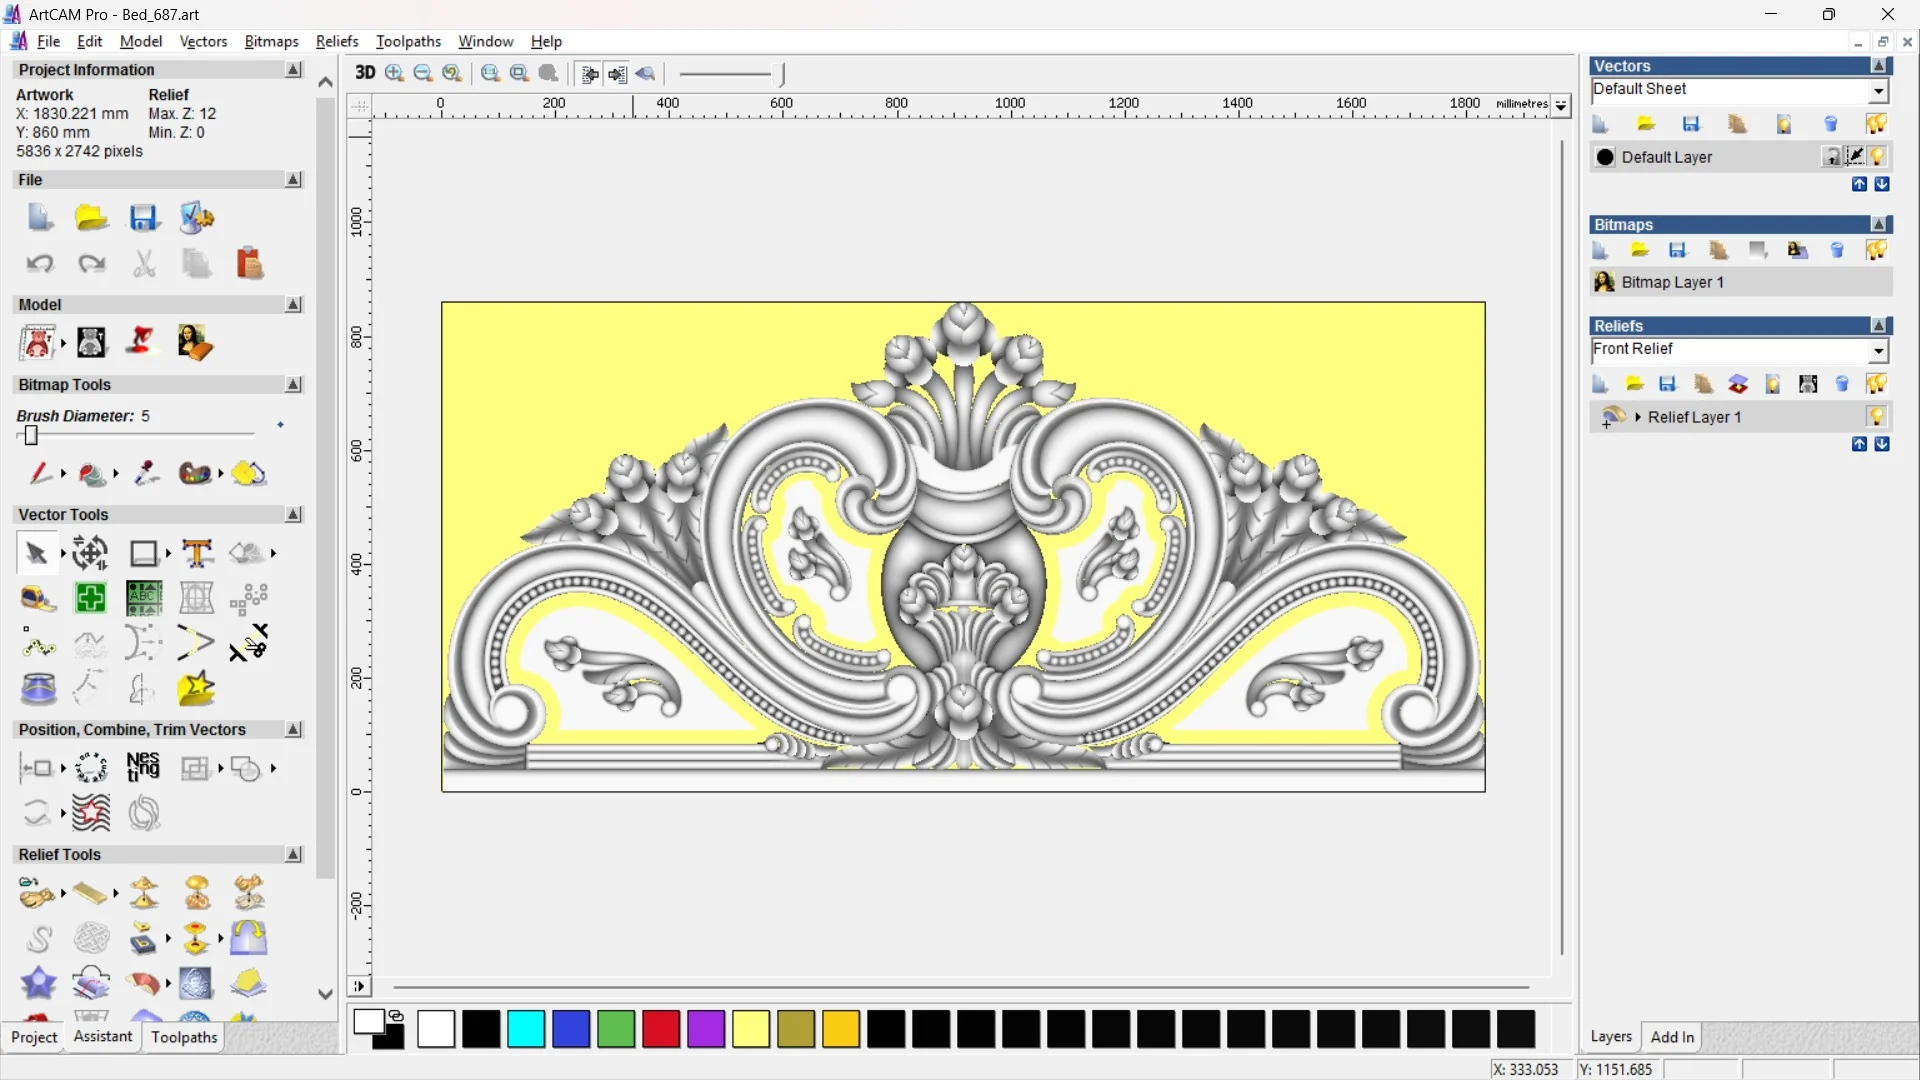Screen dimensions: 1920x1080
Task: Toggle visibility bulb of Relief Layer 1
Action: (1877, 417)
